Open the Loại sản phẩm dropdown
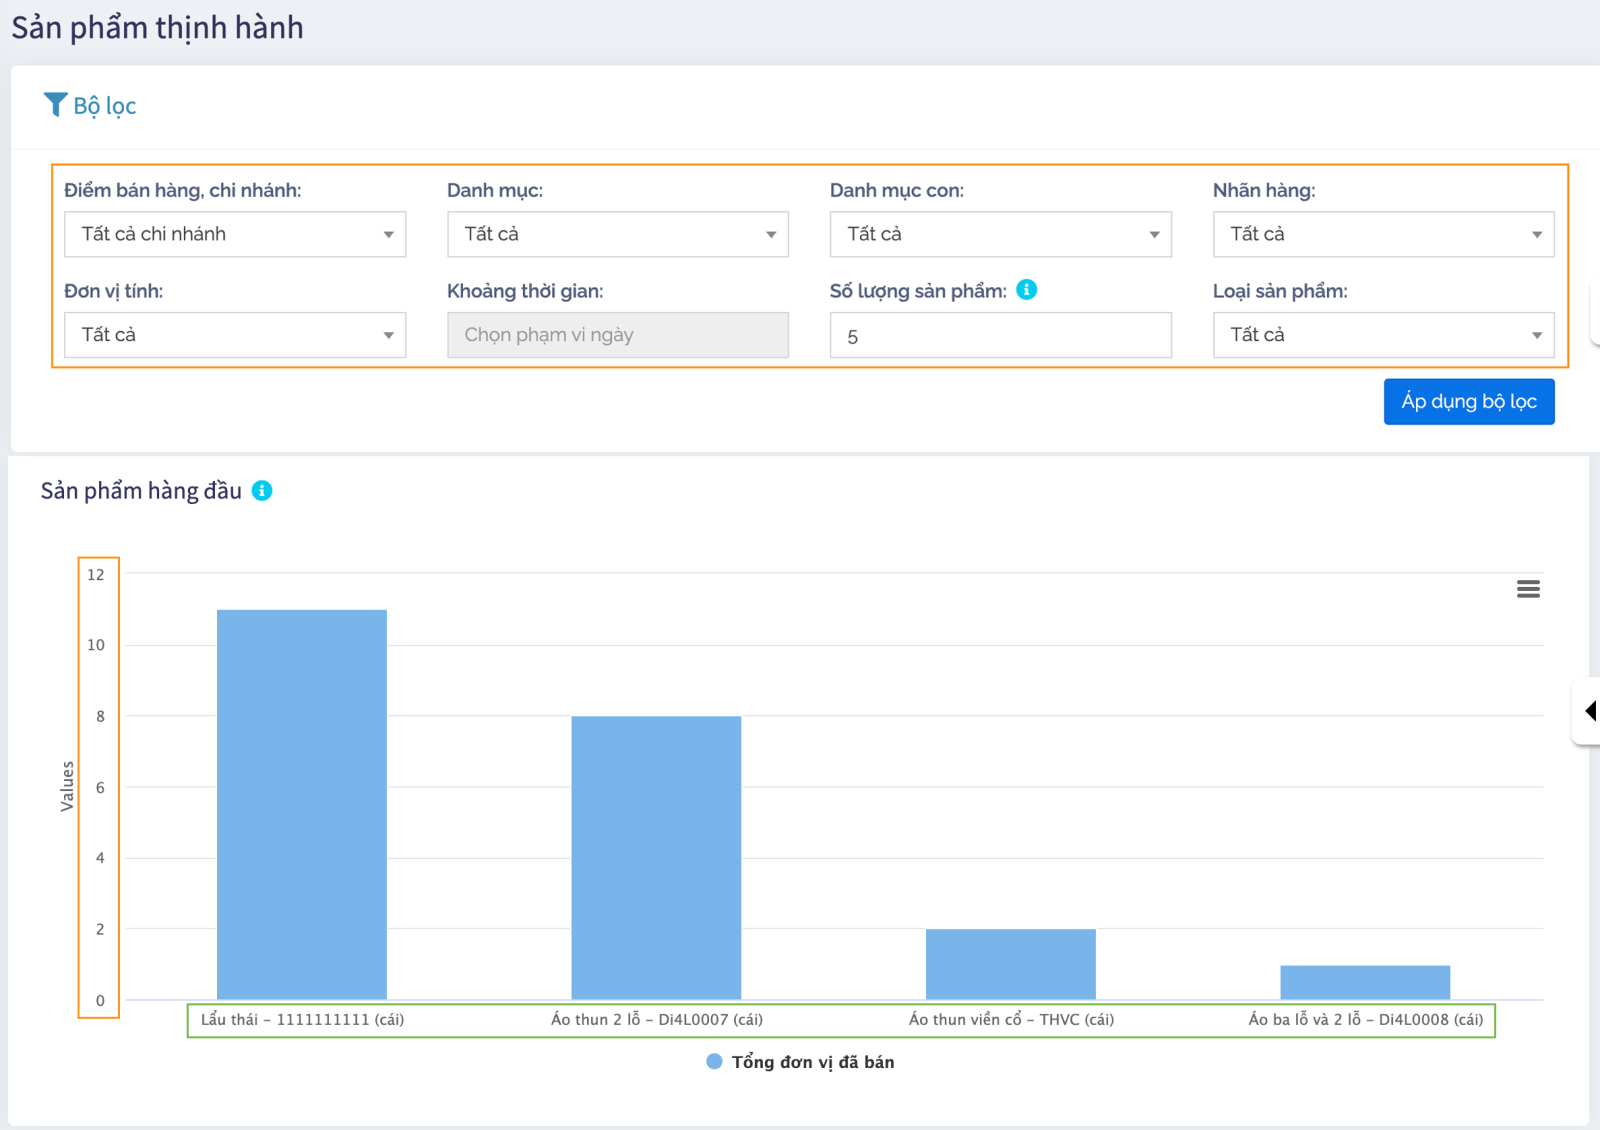The width and height of the screenshot is (1600, 1130). pos(1383,335)
